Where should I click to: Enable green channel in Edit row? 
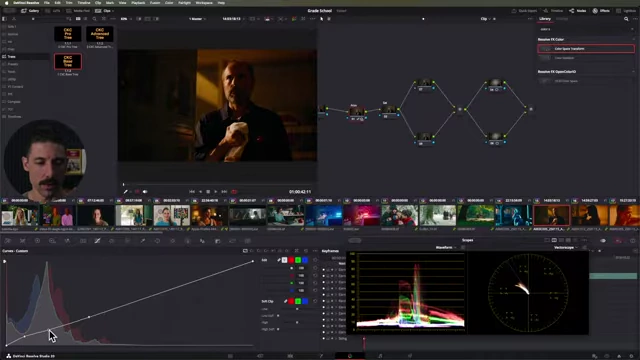pos(298,260)
